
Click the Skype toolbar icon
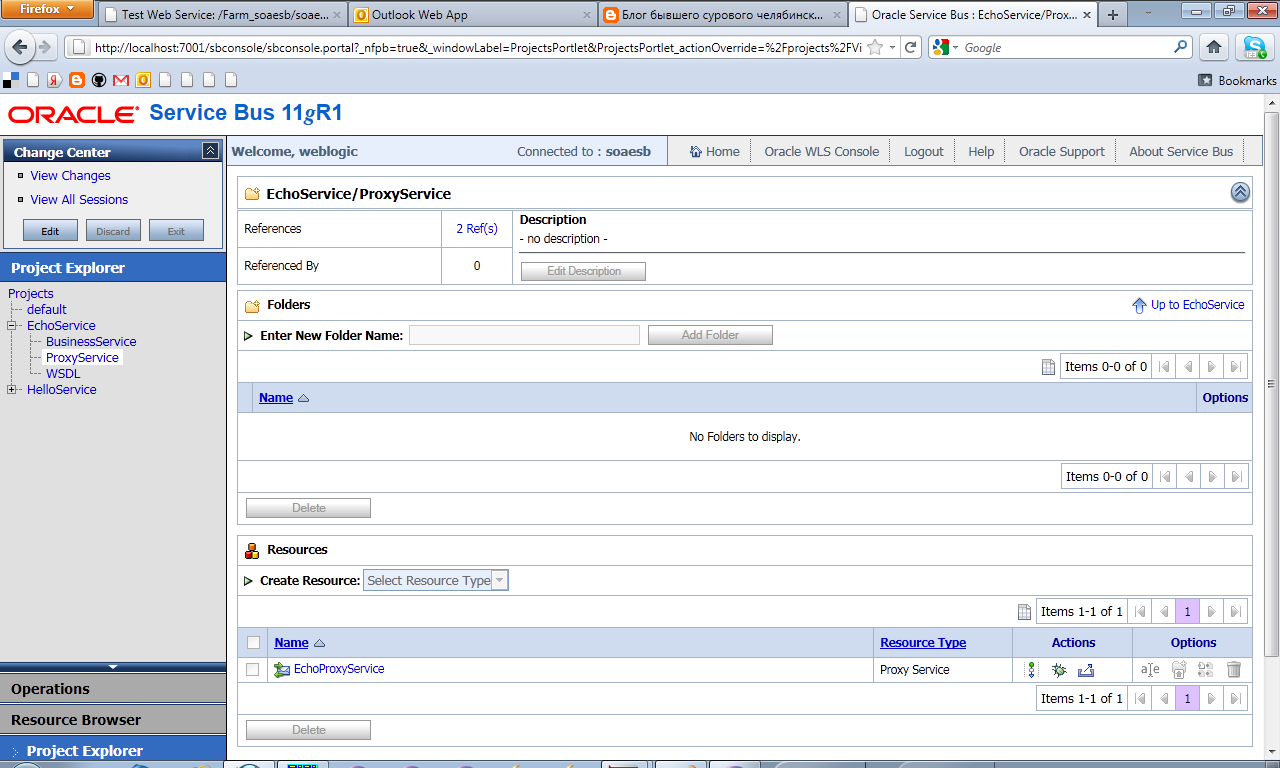[1254, 47]
